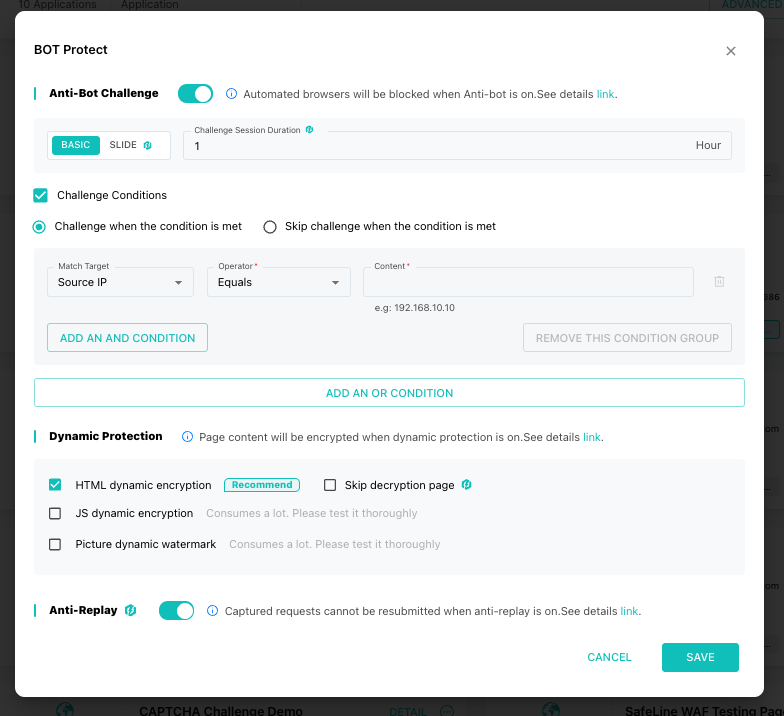Select the BASIC challenge tab
The height and width of the screenshot is (716, 784).
coord(76,145)
